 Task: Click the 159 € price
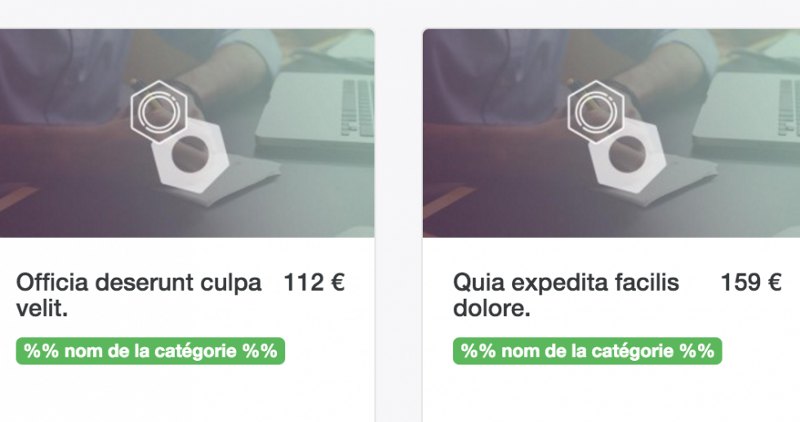751,282
